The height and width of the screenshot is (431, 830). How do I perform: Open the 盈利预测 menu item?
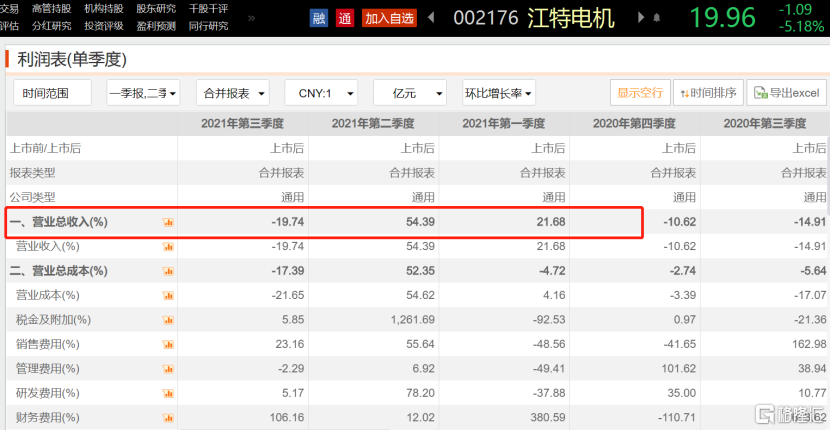(154, 26)
